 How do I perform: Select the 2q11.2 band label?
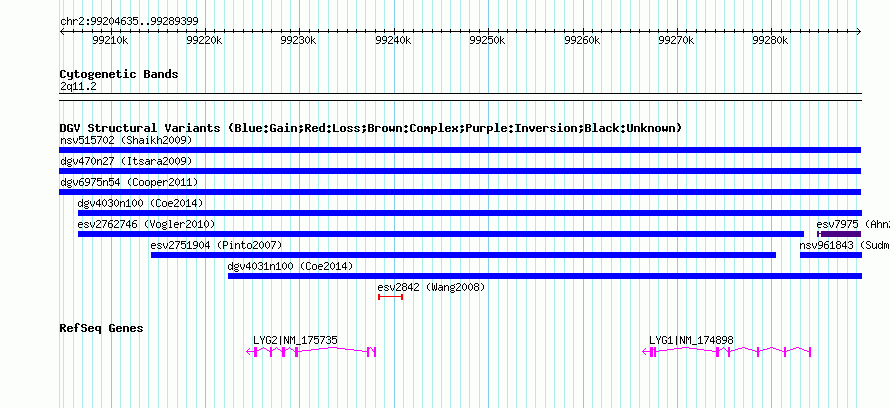[78, 86]
